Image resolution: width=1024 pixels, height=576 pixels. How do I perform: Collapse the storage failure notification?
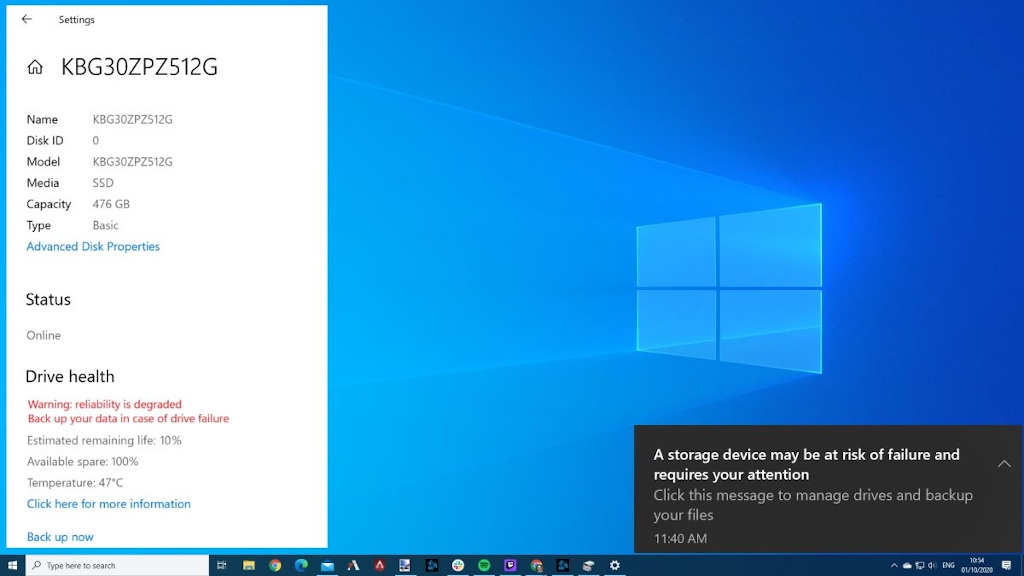coord(1004,463)
